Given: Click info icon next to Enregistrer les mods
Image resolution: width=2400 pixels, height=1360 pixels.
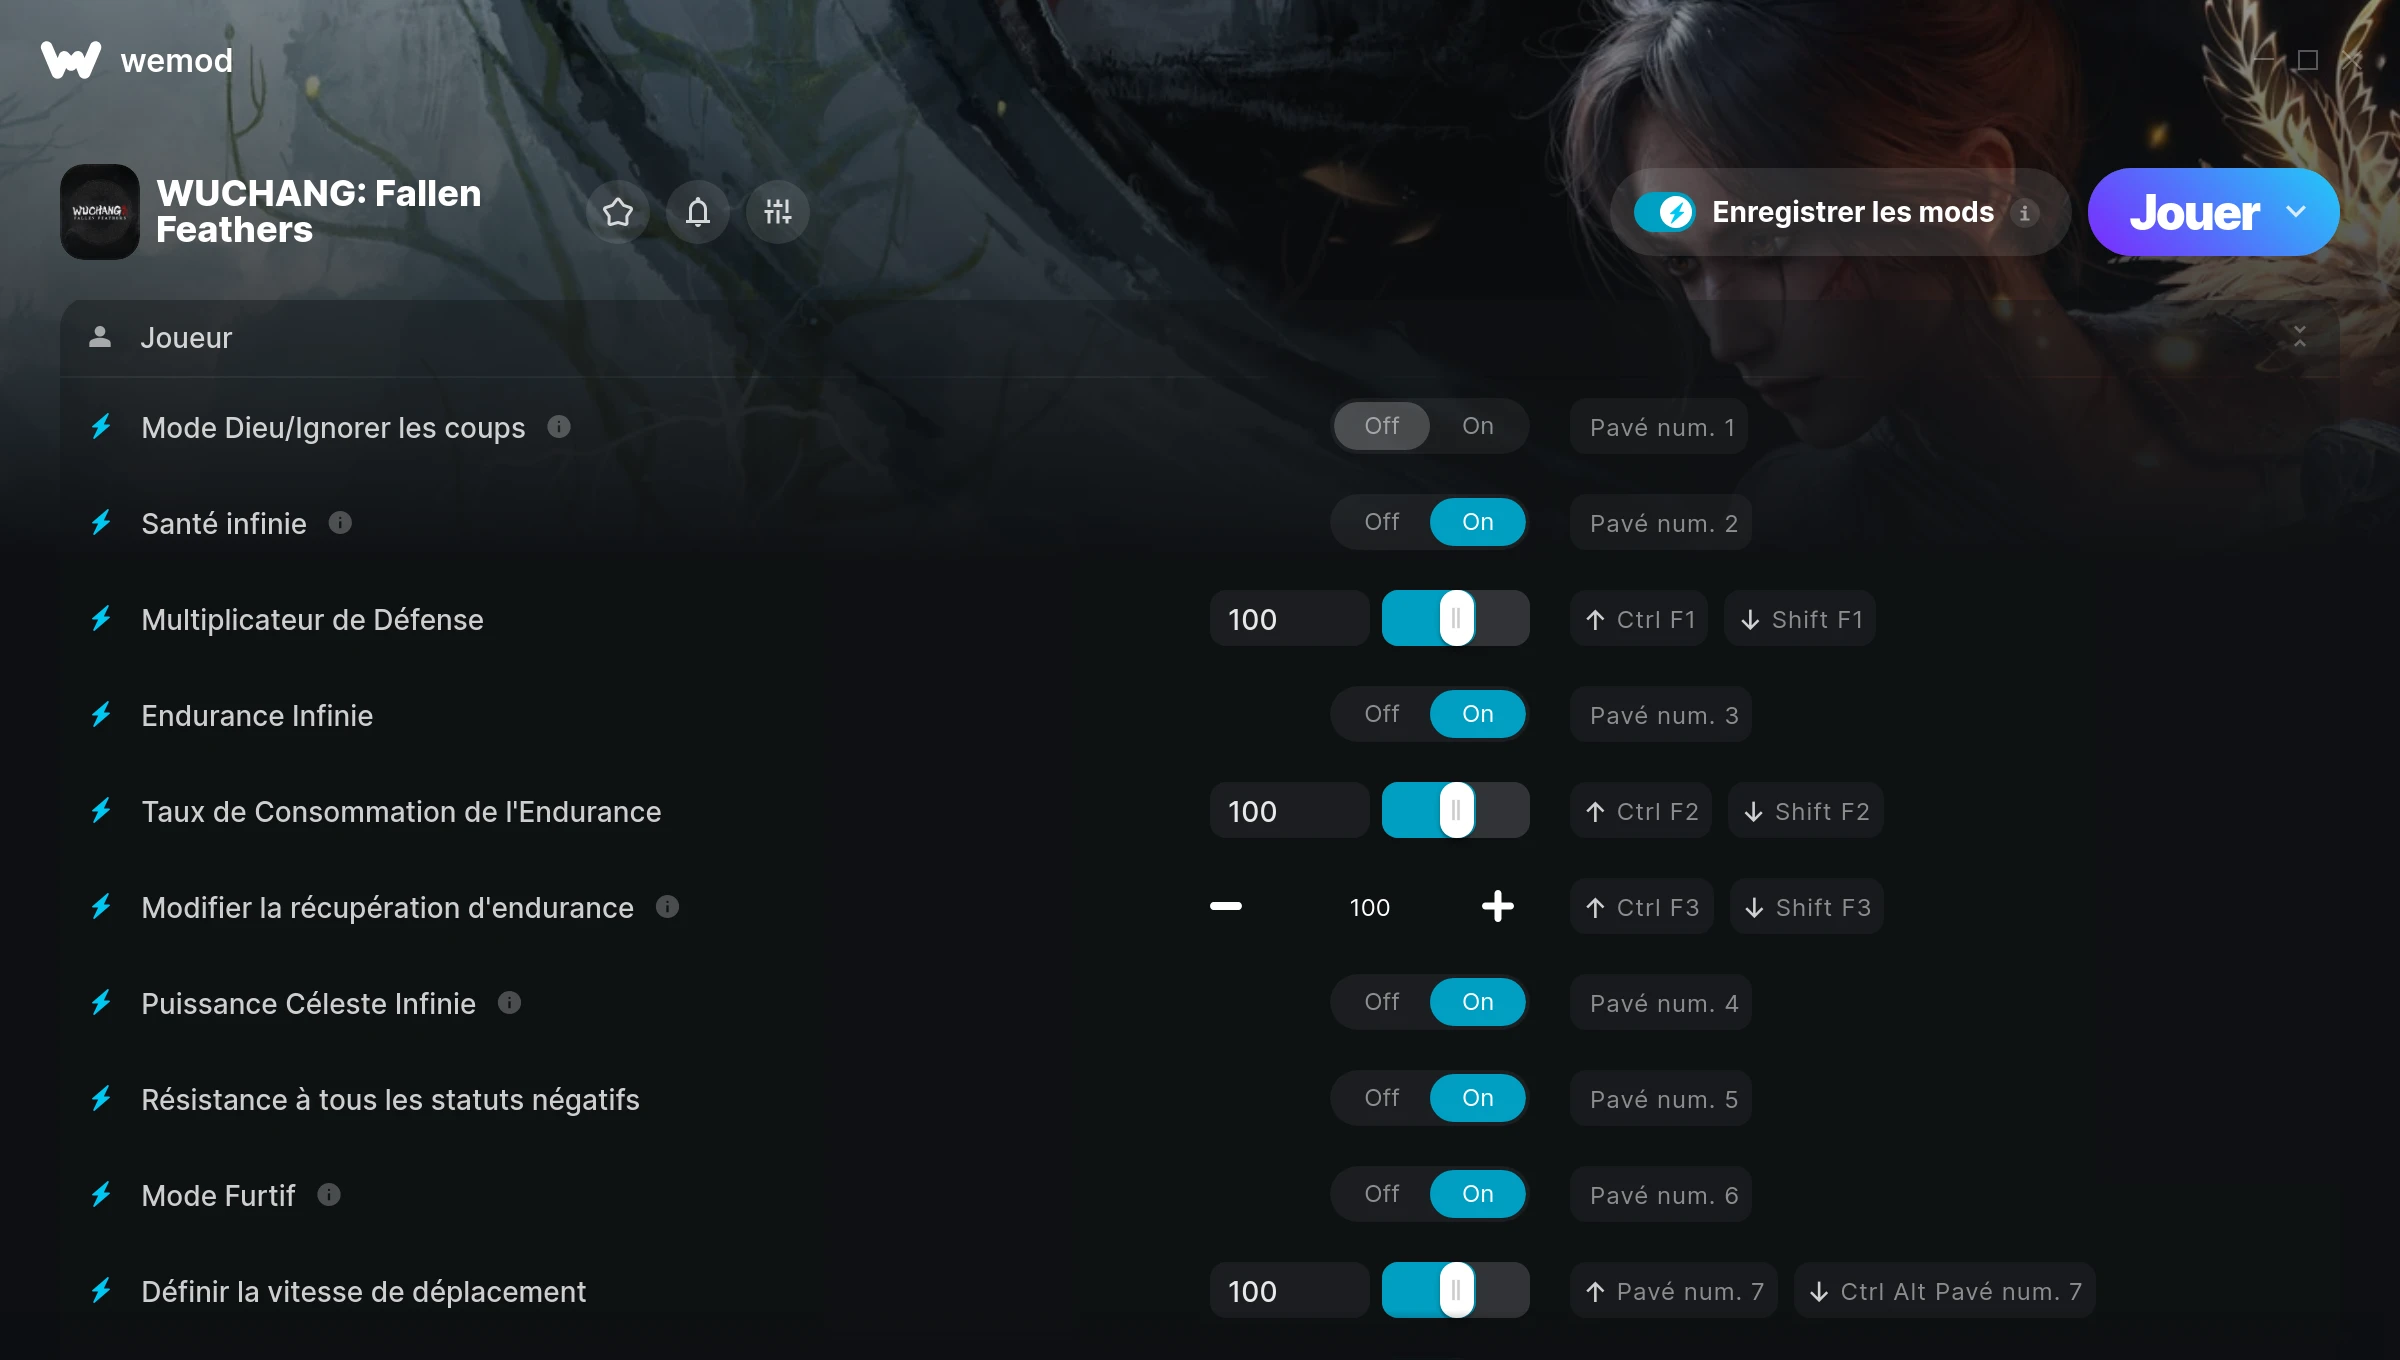Looking at the screenshot, I should point(2025,213).
